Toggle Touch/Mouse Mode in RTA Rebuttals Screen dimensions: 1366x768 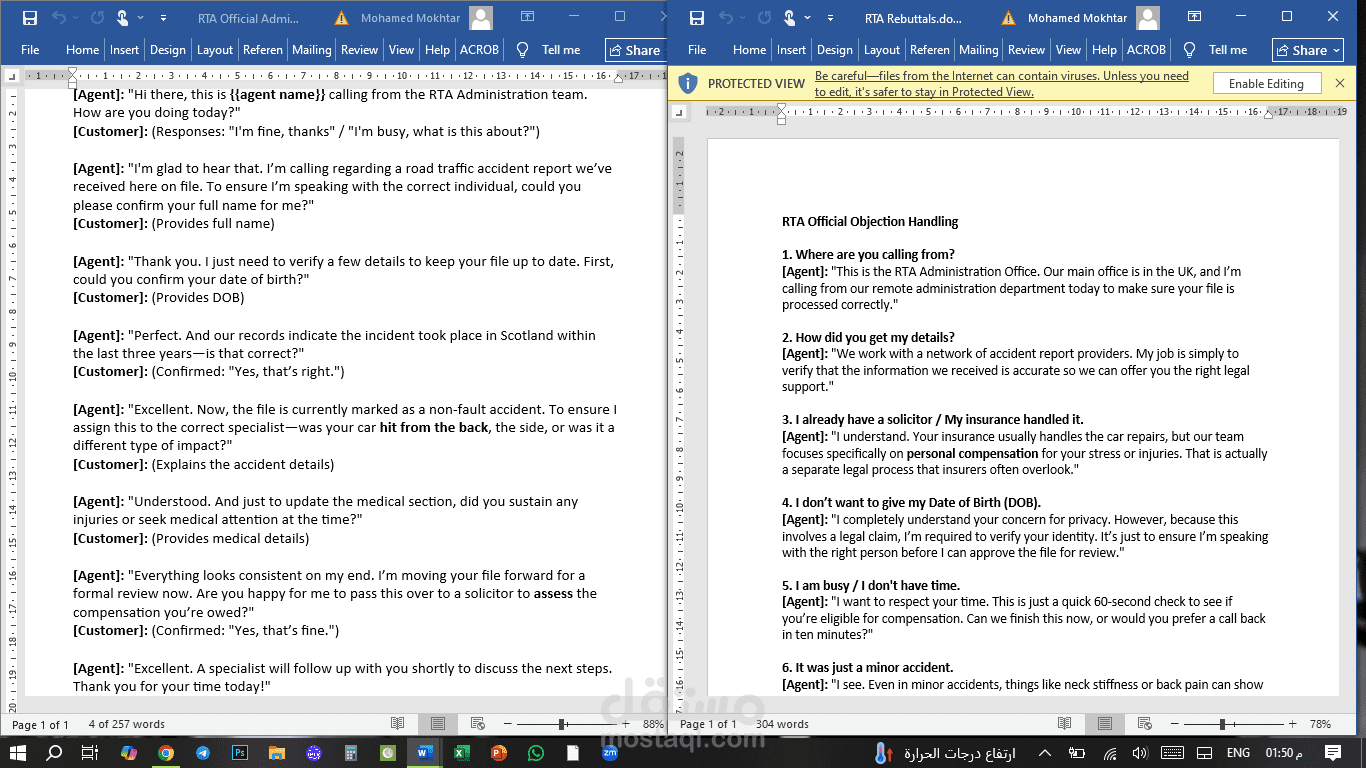click(x=790, y=18)
